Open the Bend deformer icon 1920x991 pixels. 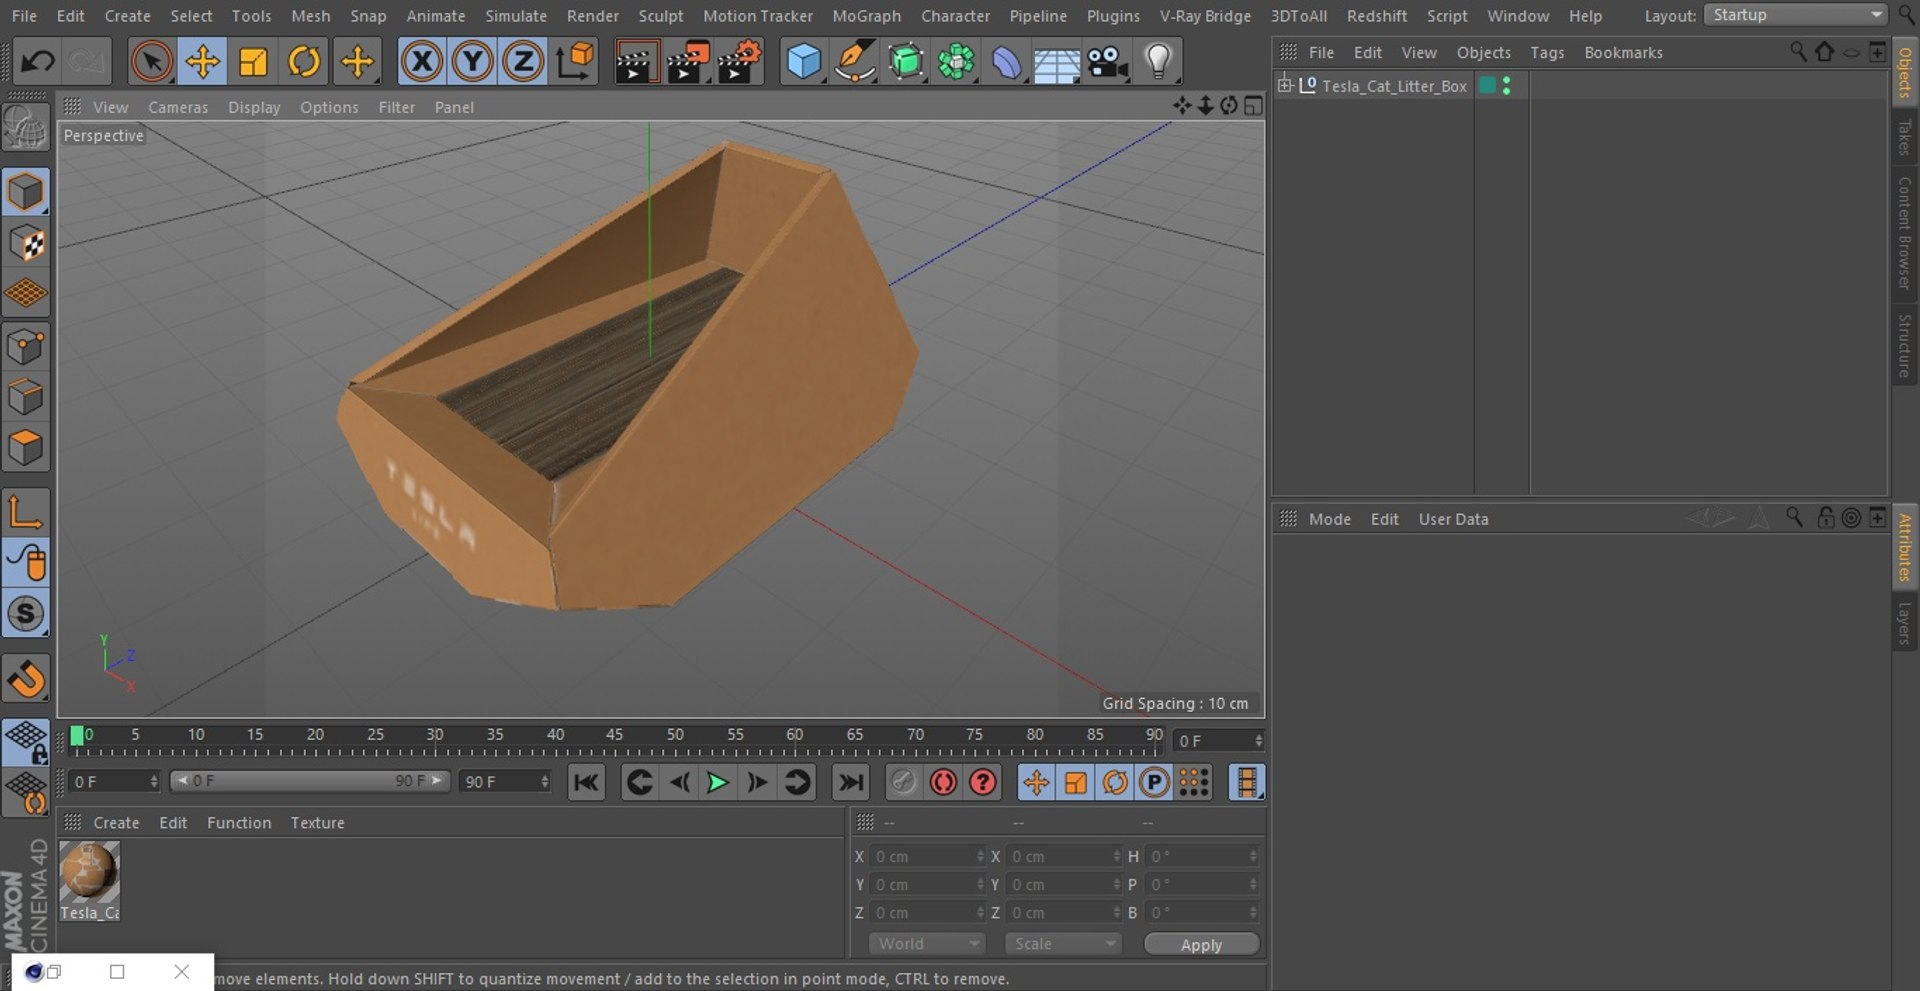[1006, 62]
